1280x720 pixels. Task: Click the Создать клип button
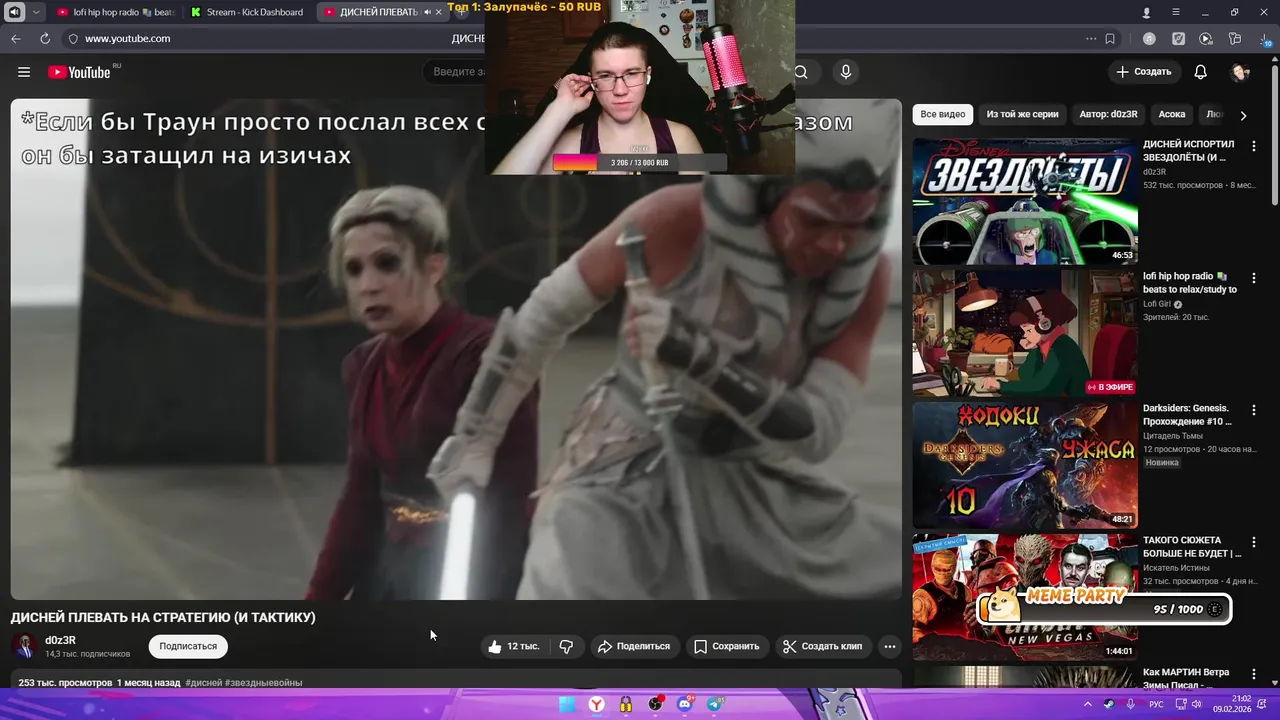(x=822, y=646)
